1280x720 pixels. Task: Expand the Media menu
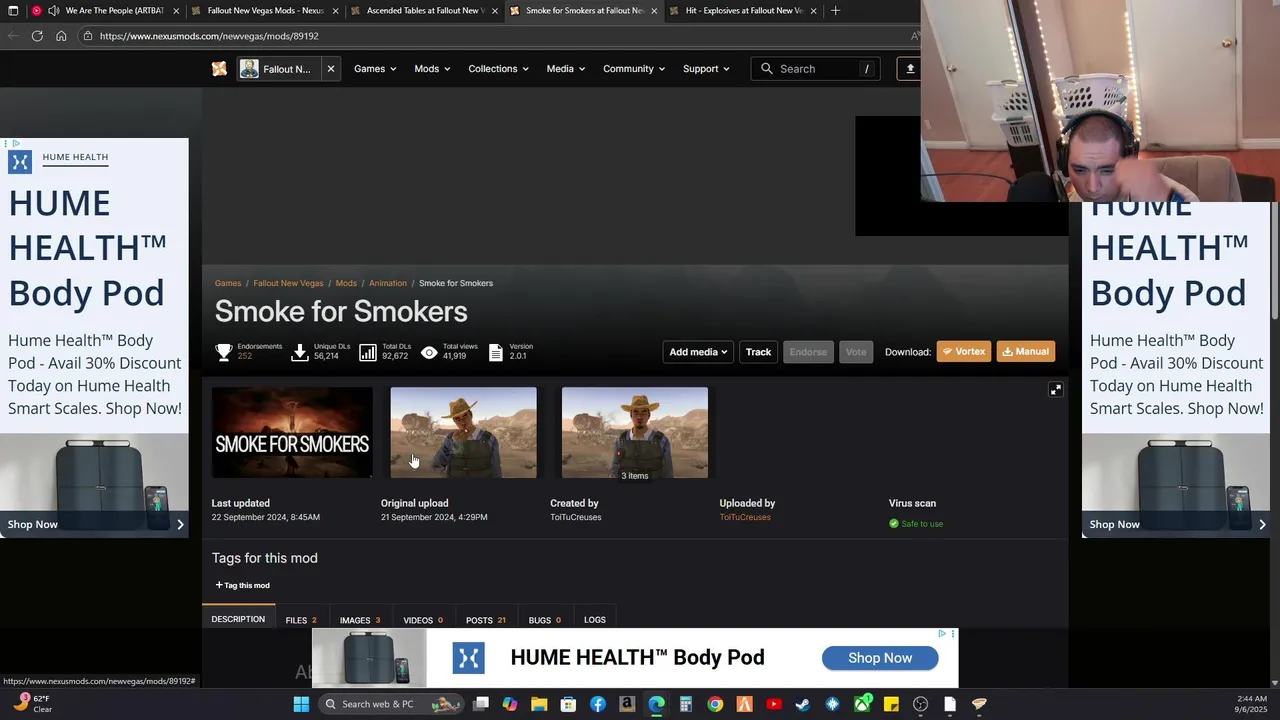point(565,69)
